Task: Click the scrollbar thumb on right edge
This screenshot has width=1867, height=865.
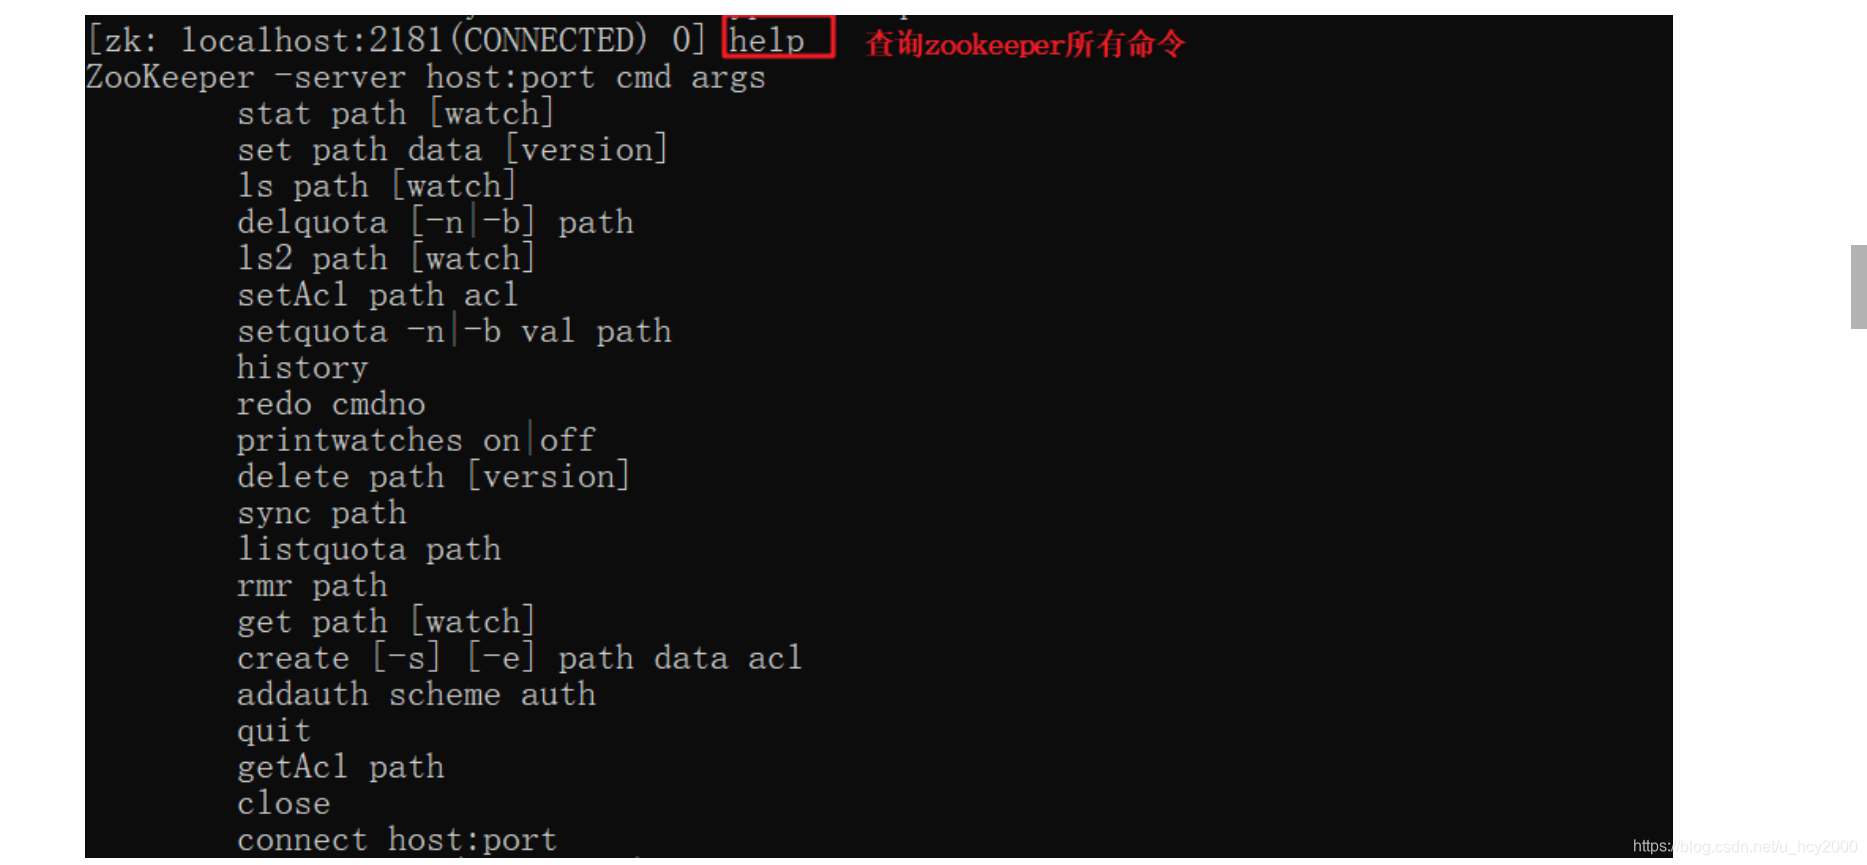Action: coord(1858,286)
